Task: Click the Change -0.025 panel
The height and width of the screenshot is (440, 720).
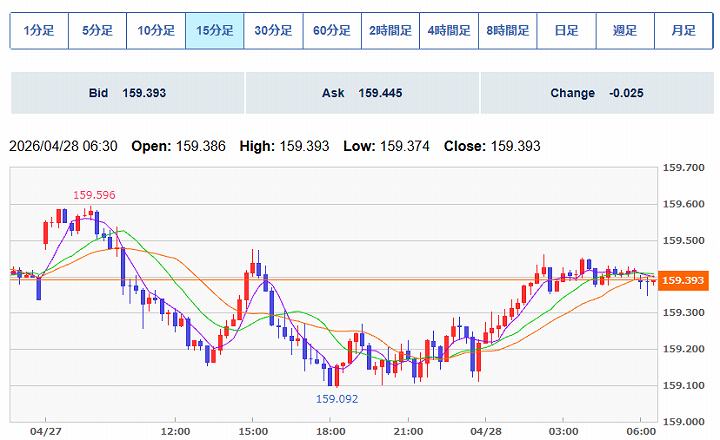Action: 596,93
